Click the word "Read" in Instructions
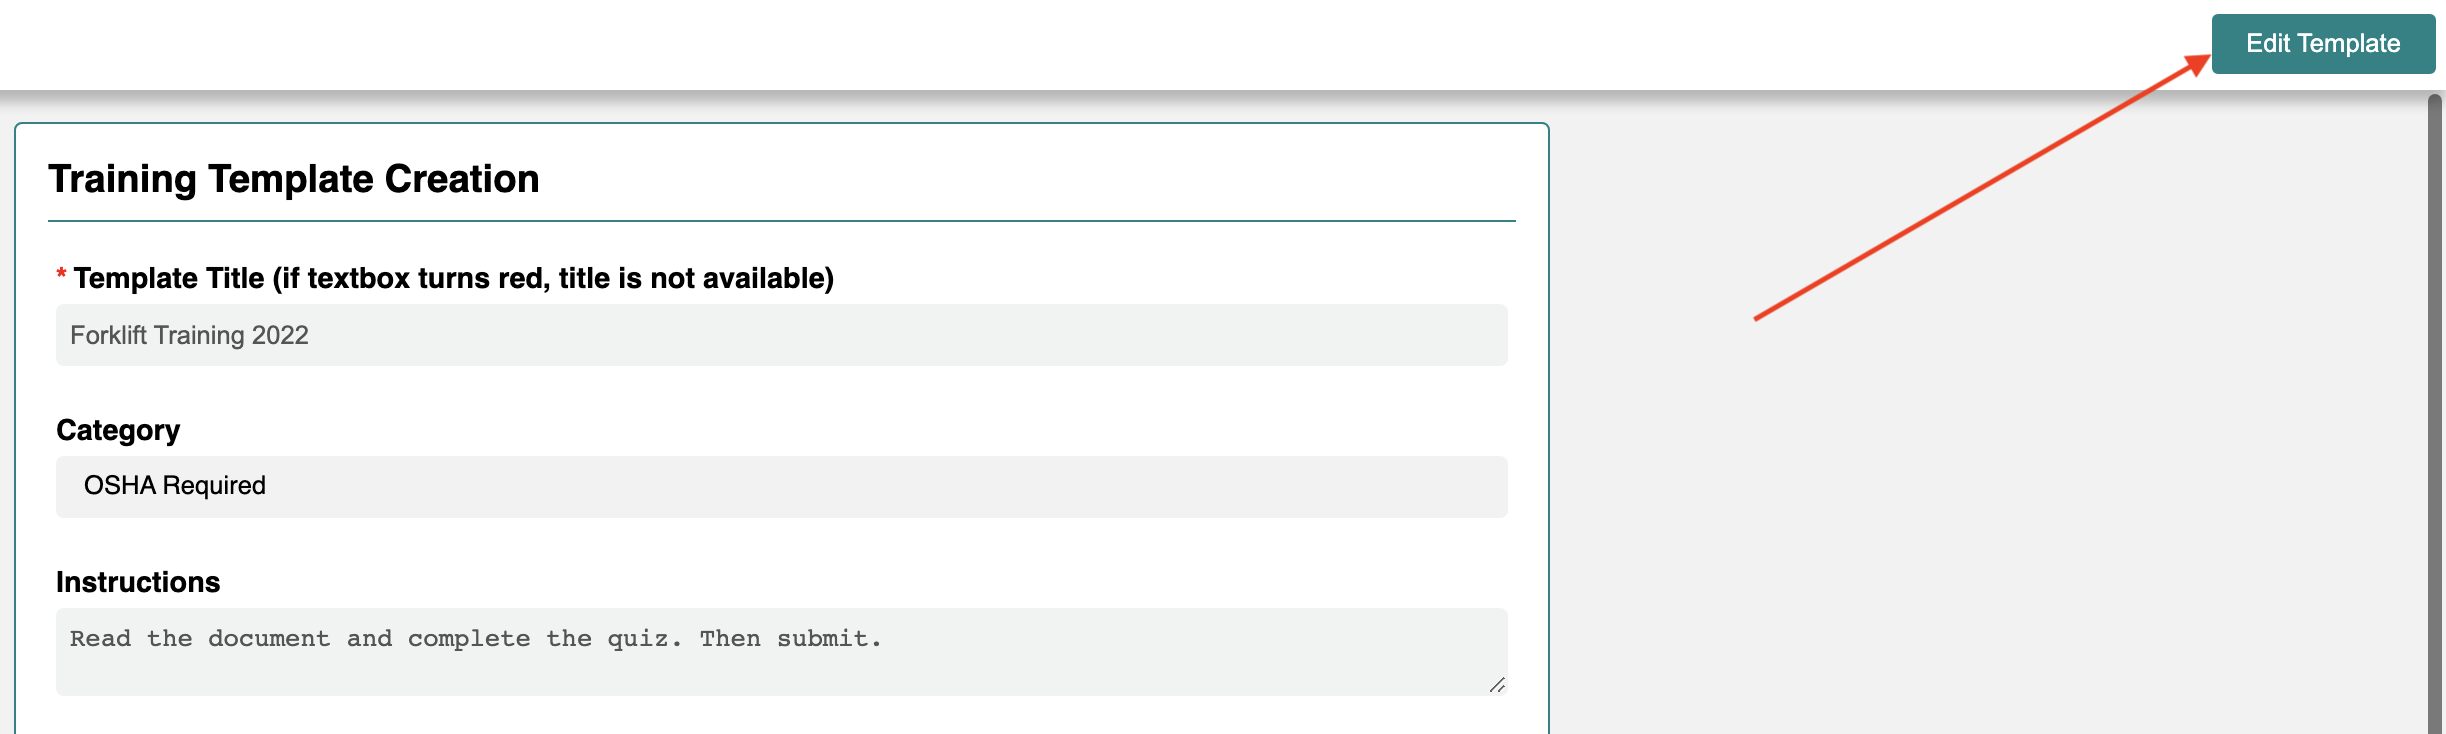Image resolution: width=2446 pixels, height=734 pixels. [x=100, y=639]
